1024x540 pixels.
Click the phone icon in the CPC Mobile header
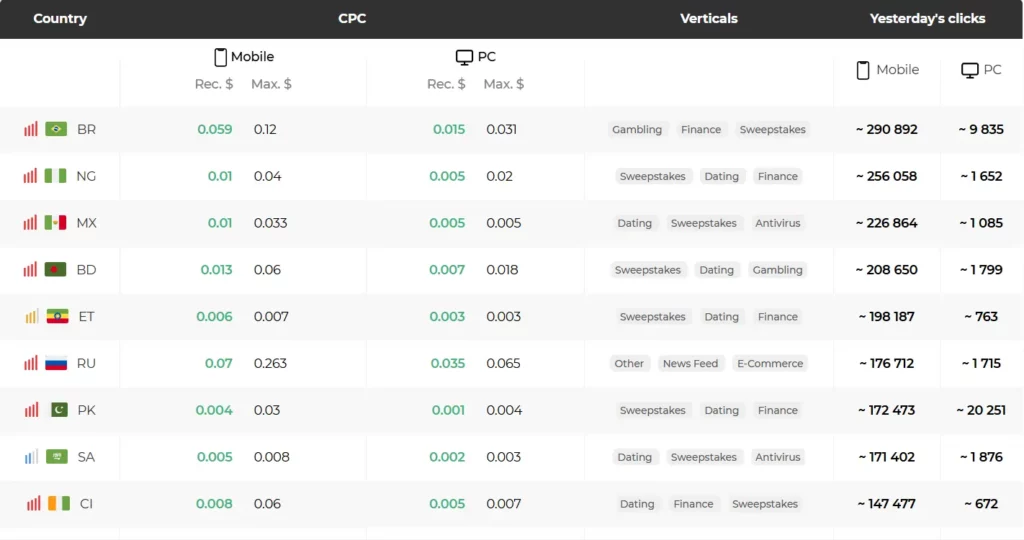click(x=221, y=57)
